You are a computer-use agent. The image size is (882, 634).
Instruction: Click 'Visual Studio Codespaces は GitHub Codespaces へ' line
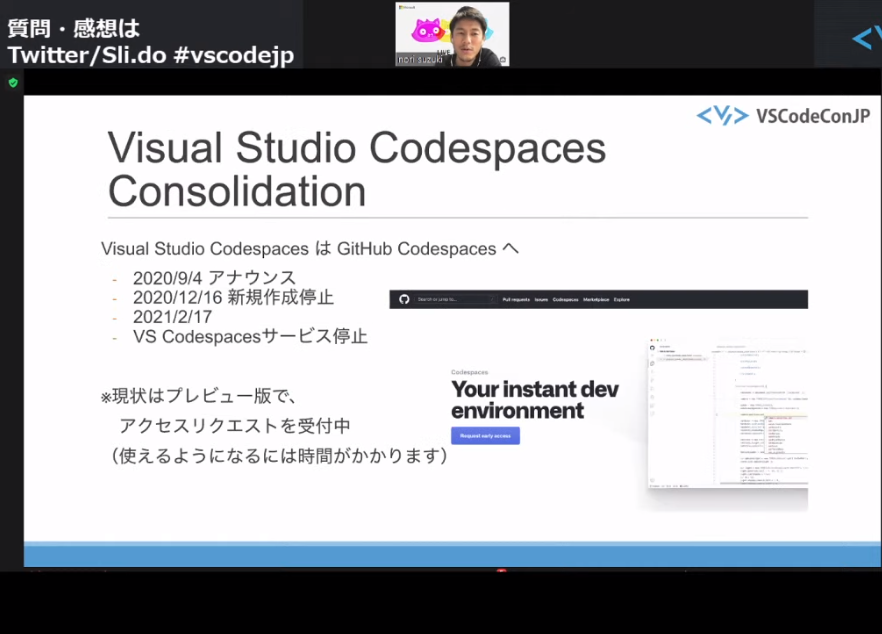click(310, 249)
